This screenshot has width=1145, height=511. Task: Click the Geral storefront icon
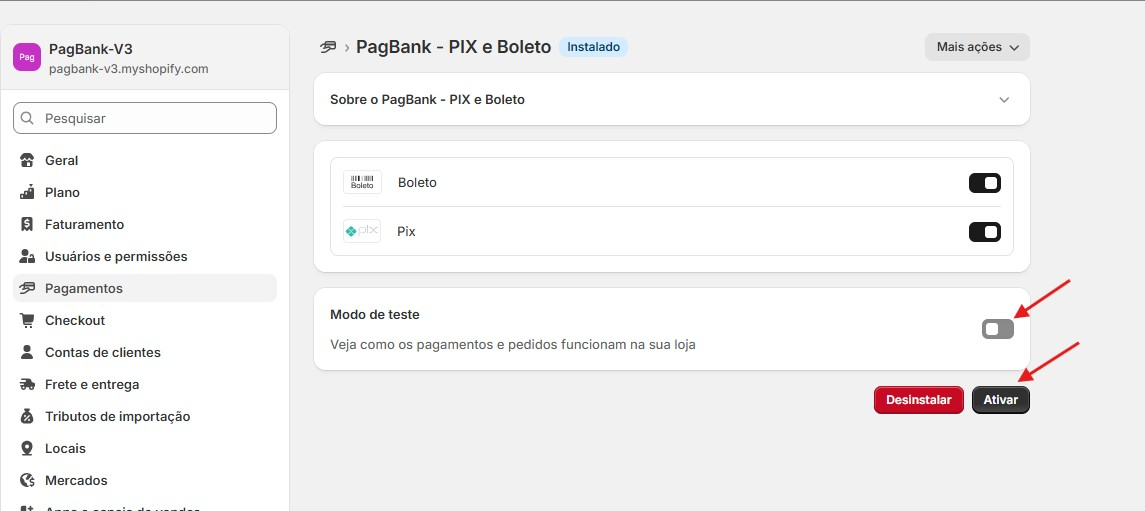pyautogui.click(x=27, y=161)
